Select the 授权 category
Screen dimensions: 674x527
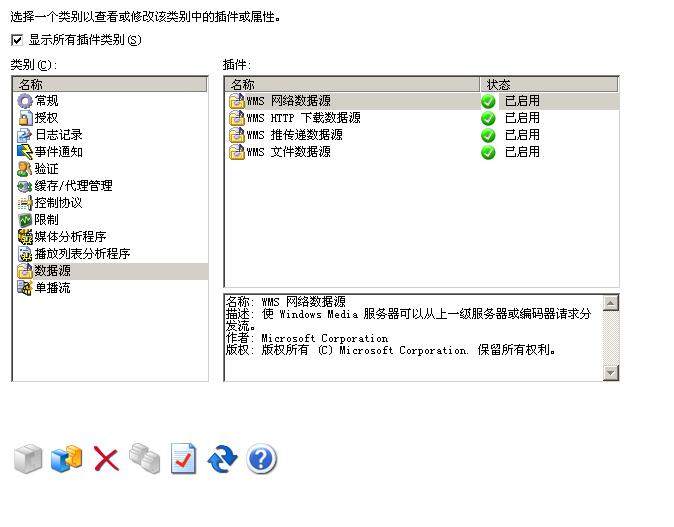coord(46,118)
